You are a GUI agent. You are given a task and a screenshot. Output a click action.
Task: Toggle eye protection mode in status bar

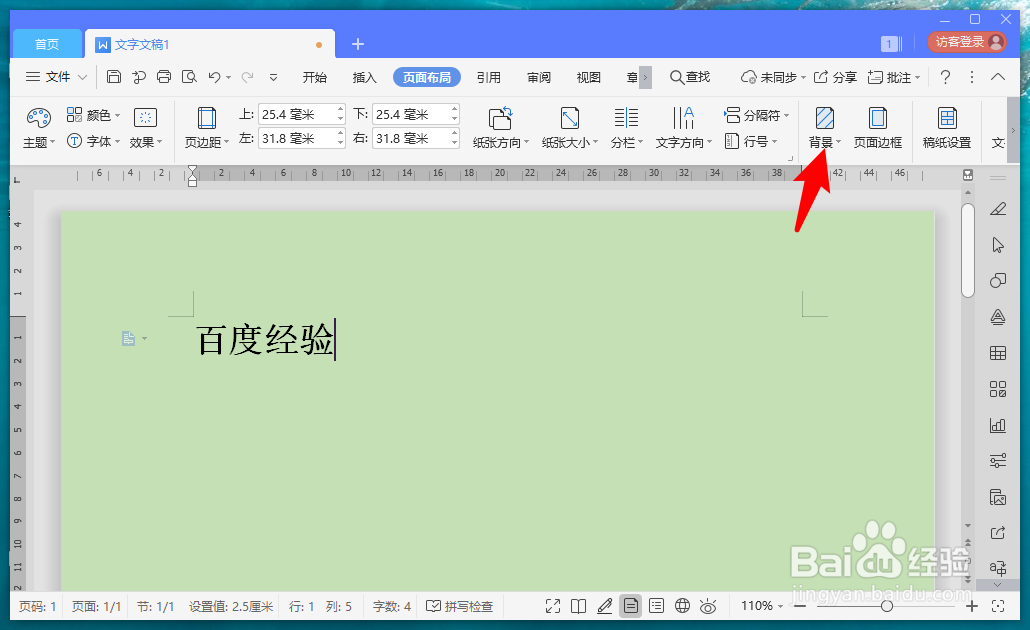(707, 605)
